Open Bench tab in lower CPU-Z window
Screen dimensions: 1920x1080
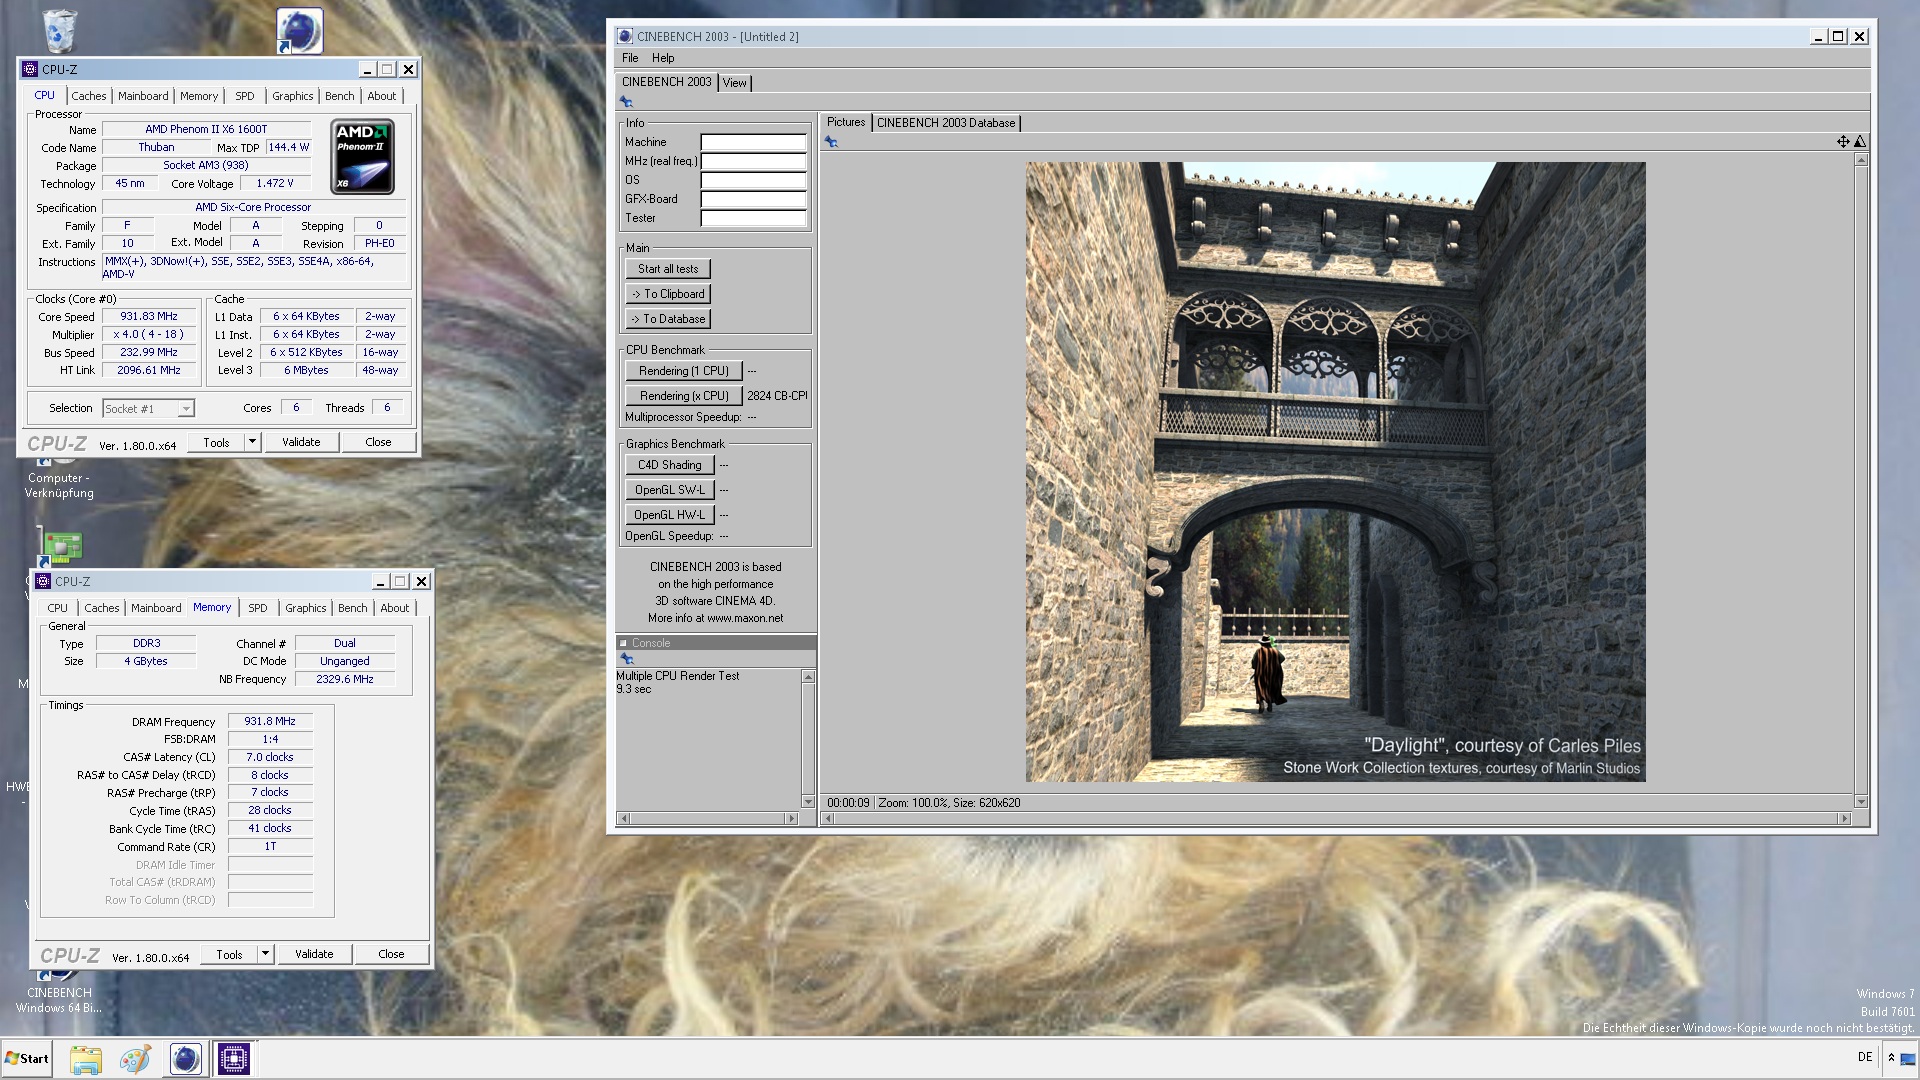pos(353,608)
